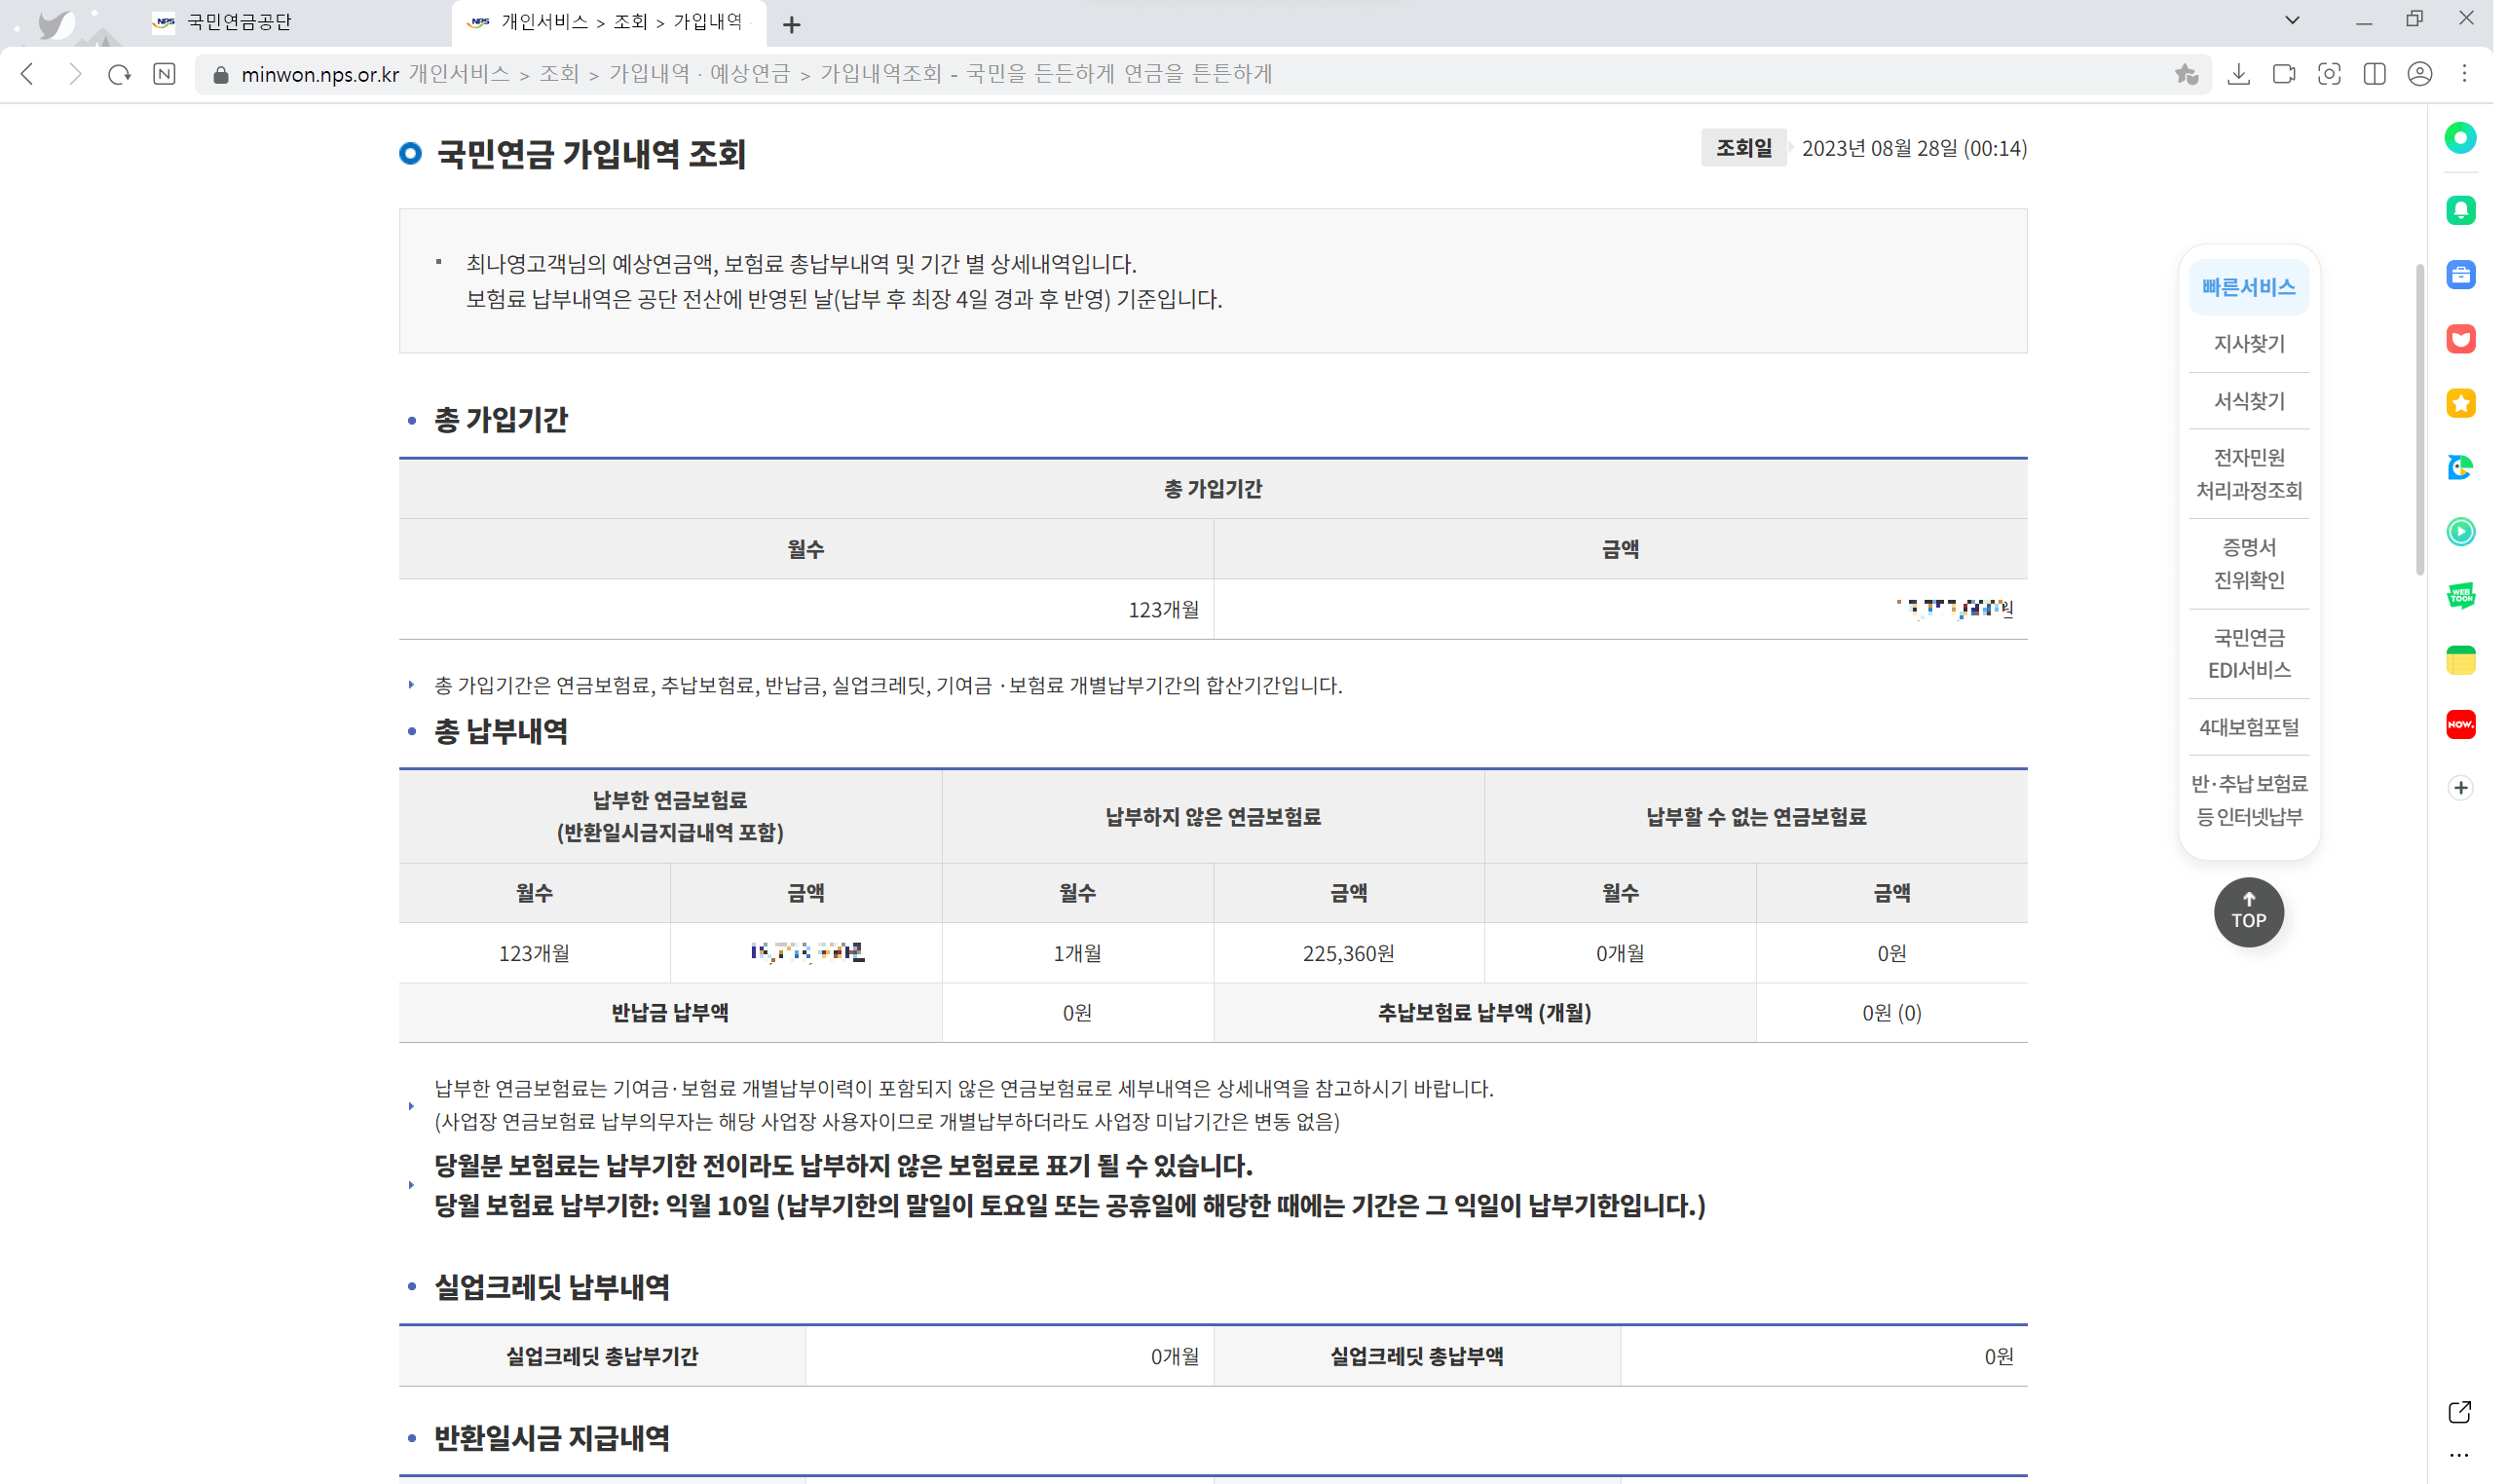Click the address bar showing minwon.nps.or.kr

pyautogui.click(x=320, y=73)
